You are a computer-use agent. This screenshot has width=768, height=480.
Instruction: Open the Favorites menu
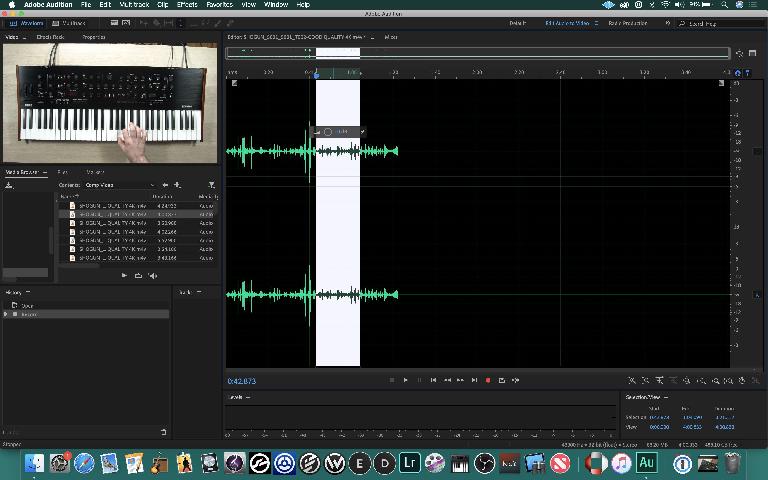219,5
